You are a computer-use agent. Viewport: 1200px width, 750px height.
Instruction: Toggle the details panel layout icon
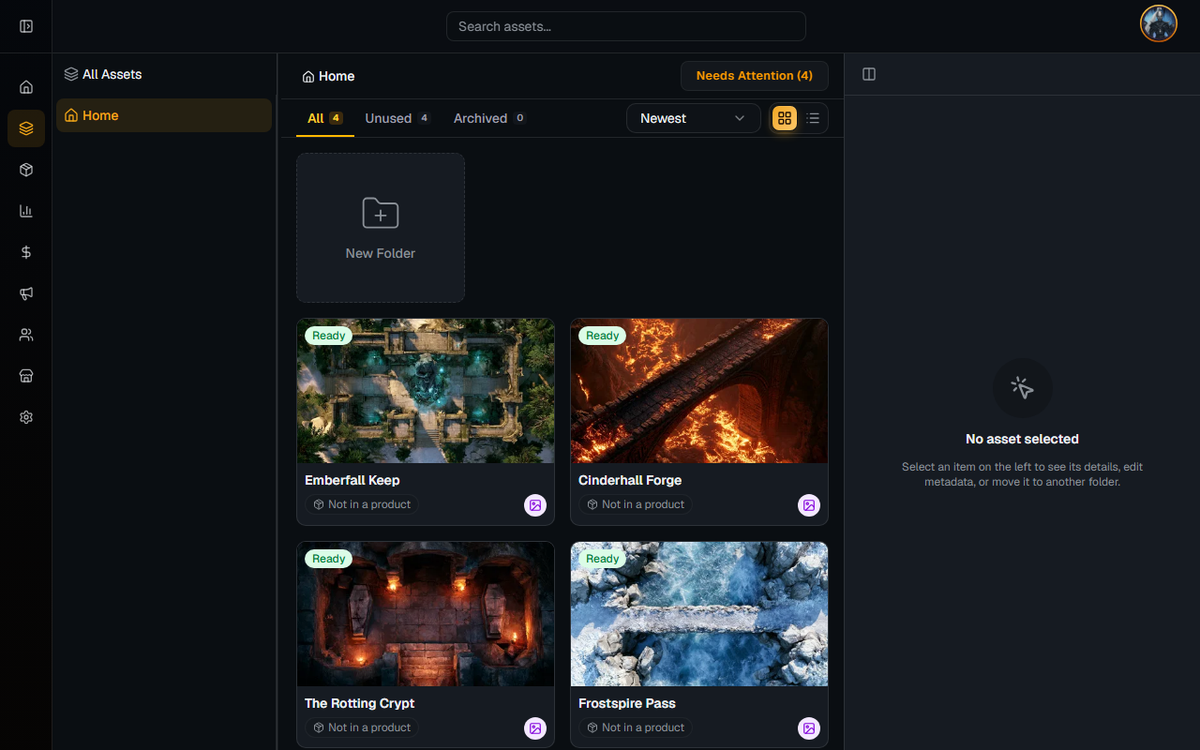pyautogui.click(x=869, y=74)
